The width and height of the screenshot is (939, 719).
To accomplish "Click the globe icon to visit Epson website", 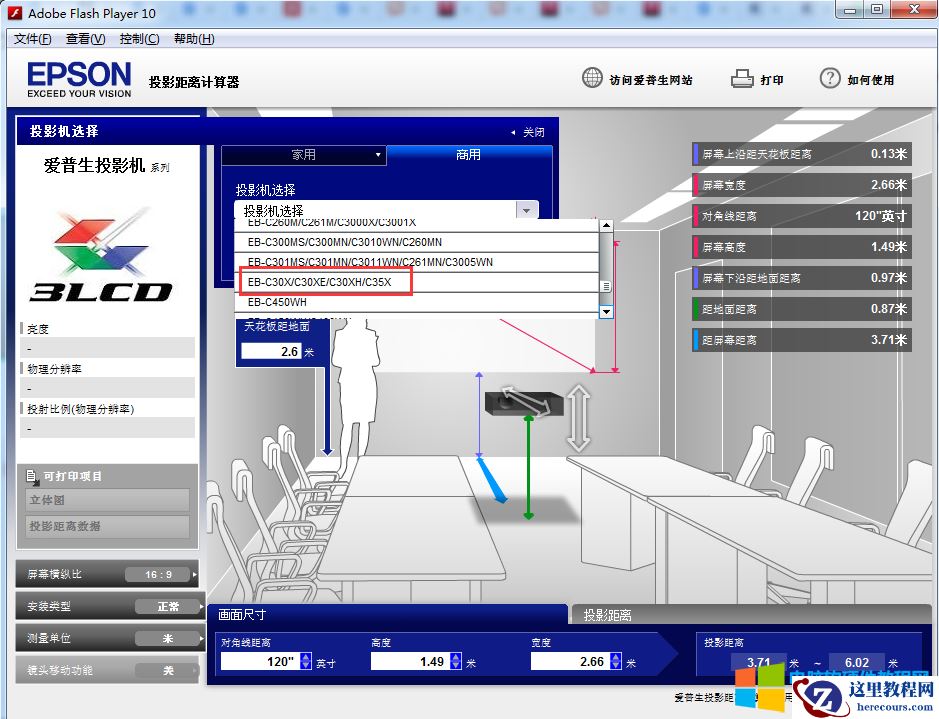I will (x=592, y=77).
